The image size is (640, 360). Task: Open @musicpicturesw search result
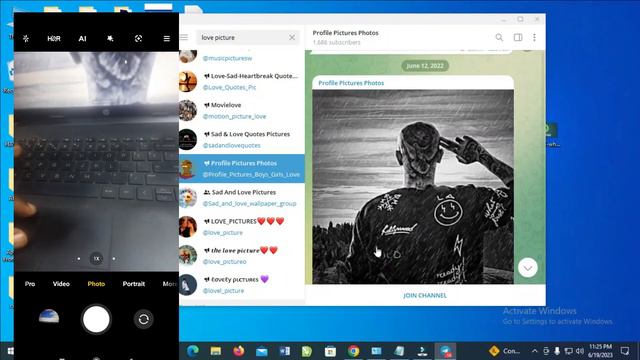[x=242, y=57]
